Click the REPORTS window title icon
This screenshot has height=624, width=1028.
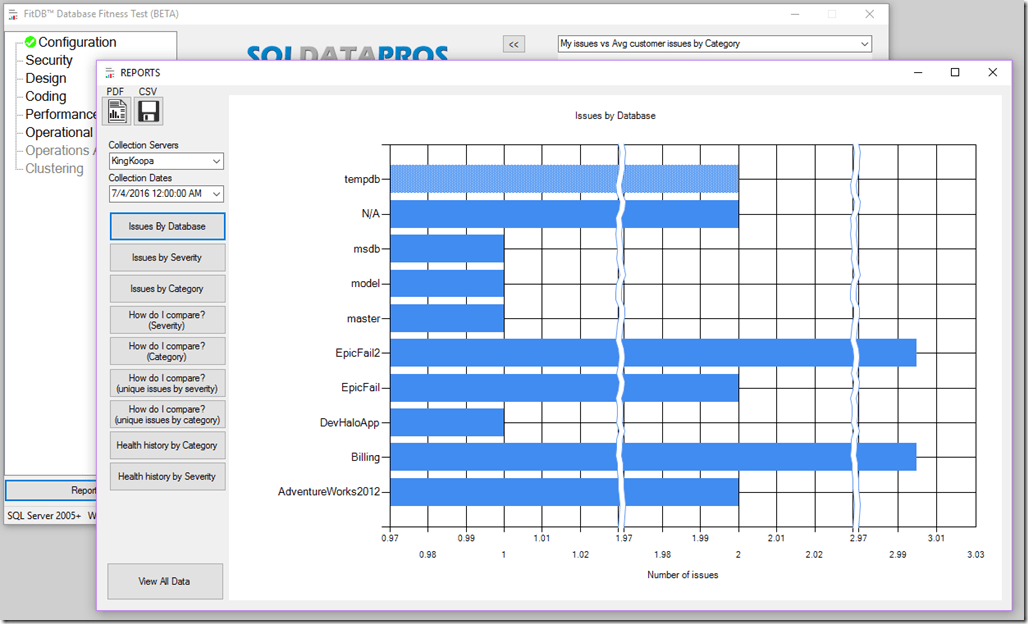(x=109, y=73)
